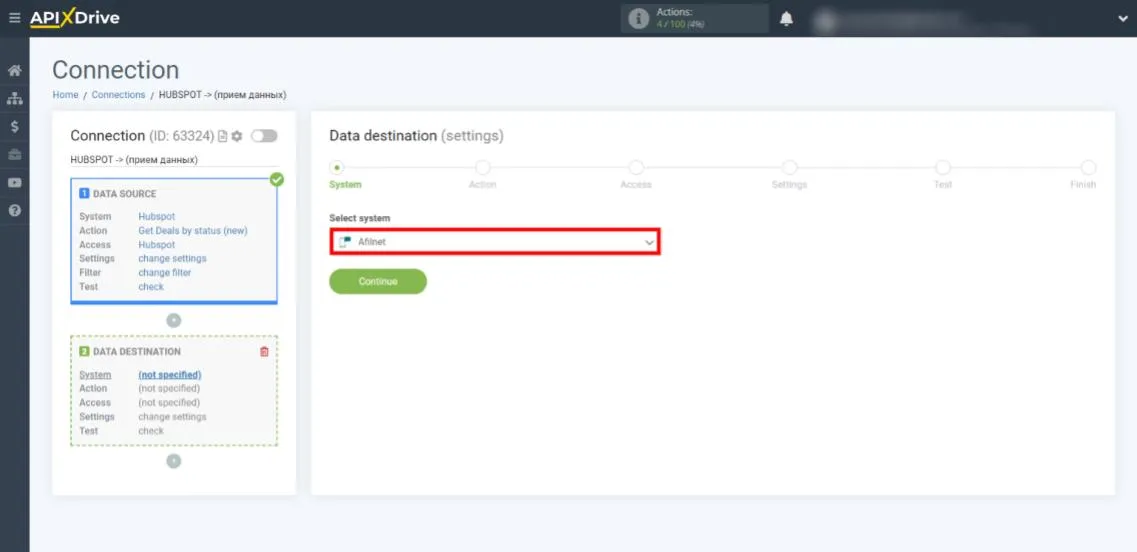Toggle the connection on/off switch

point(264,136)
